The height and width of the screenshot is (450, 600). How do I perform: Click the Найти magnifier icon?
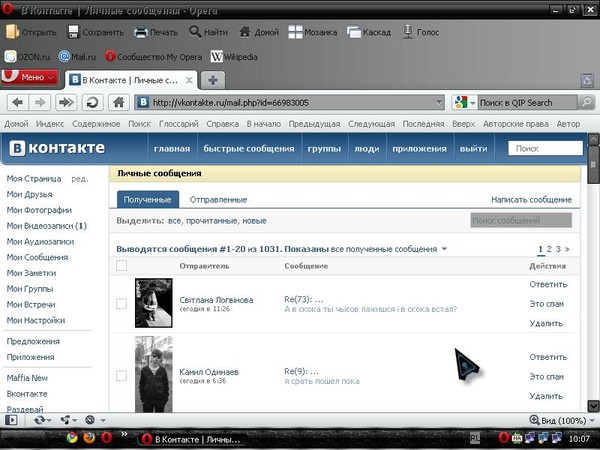click(195, 32)
